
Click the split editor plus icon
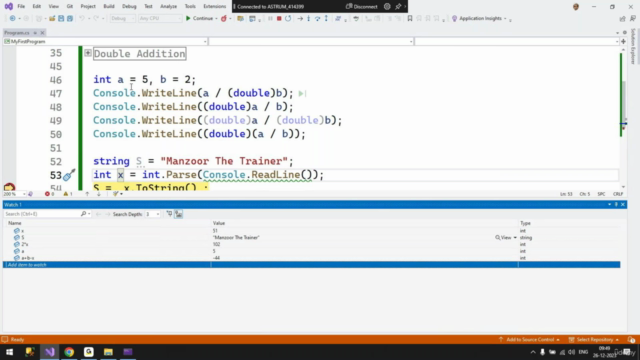coord(623,42)
